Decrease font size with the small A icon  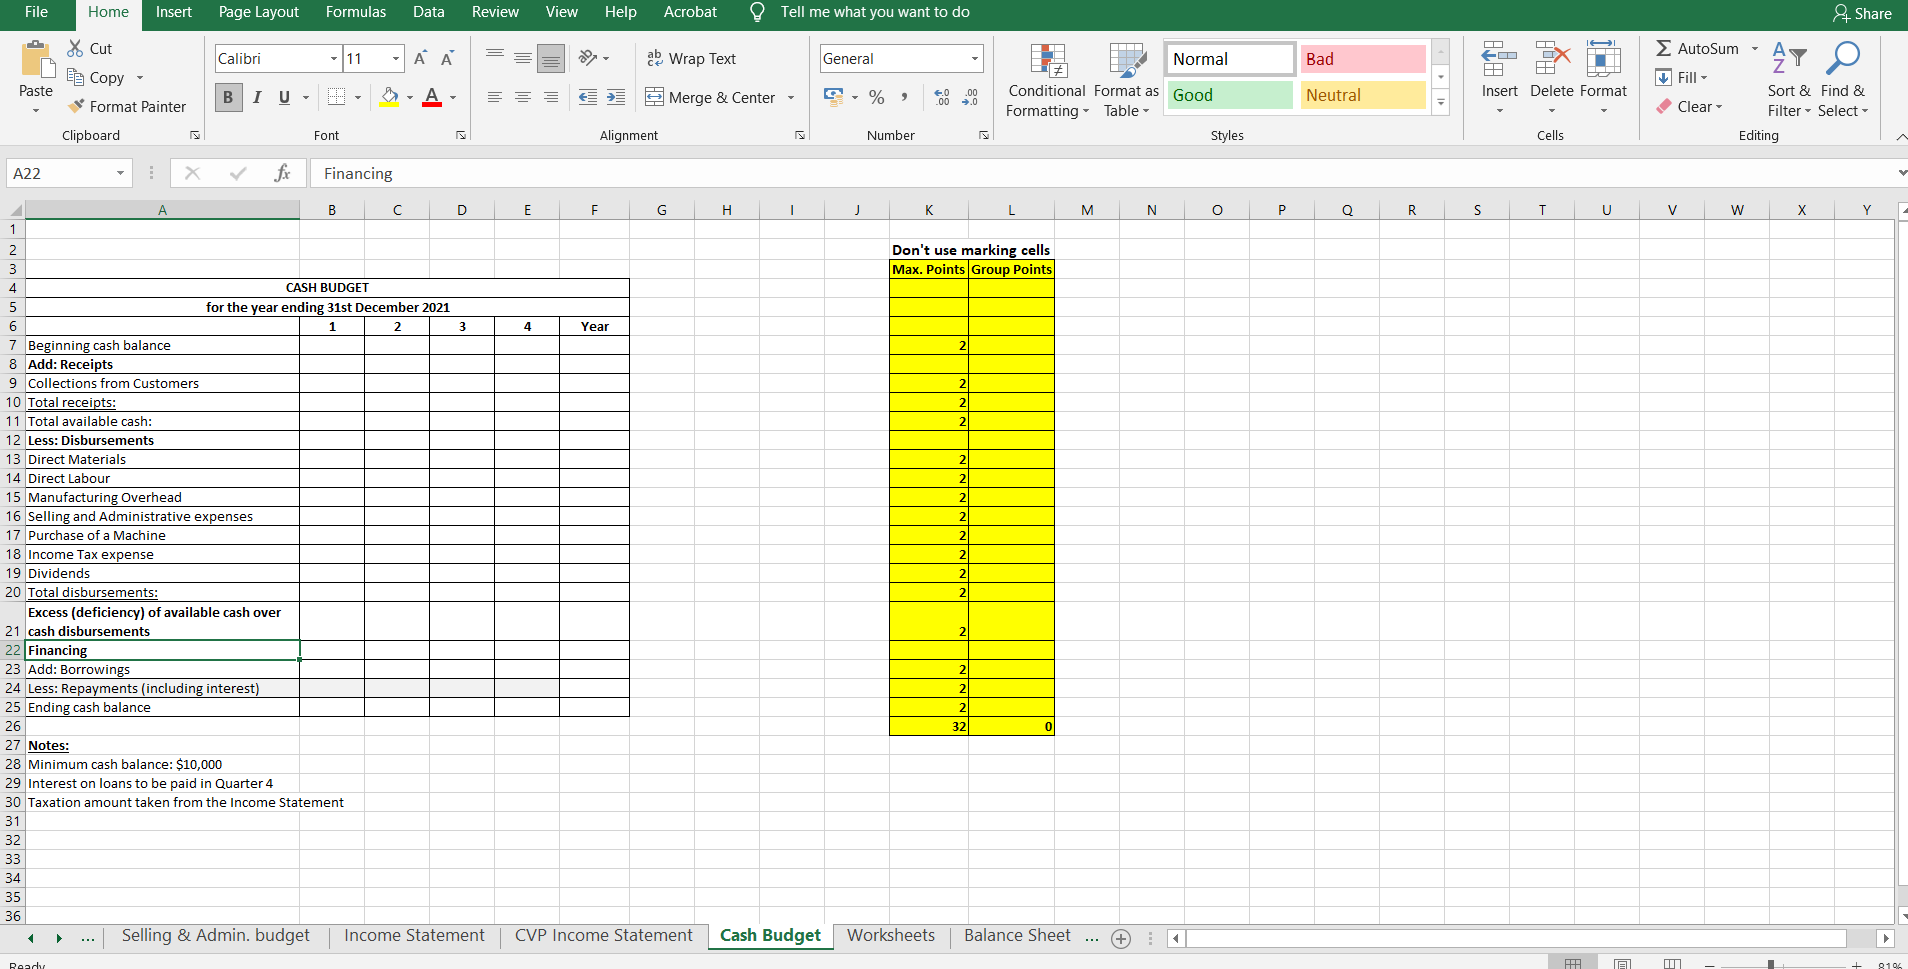pos(447,58)
